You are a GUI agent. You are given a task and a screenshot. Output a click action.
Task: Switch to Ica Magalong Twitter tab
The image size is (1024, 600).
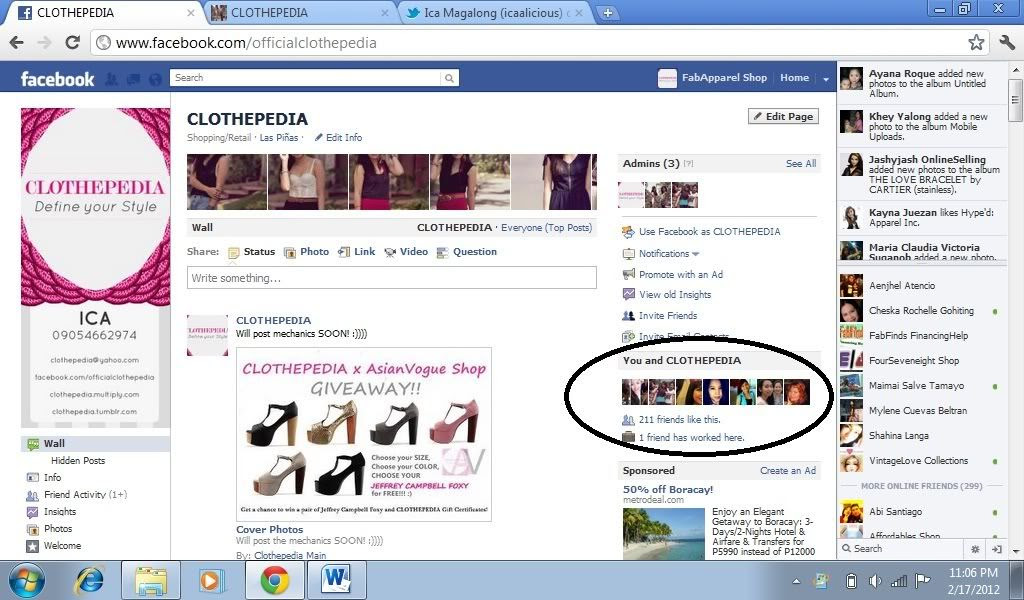493,12
